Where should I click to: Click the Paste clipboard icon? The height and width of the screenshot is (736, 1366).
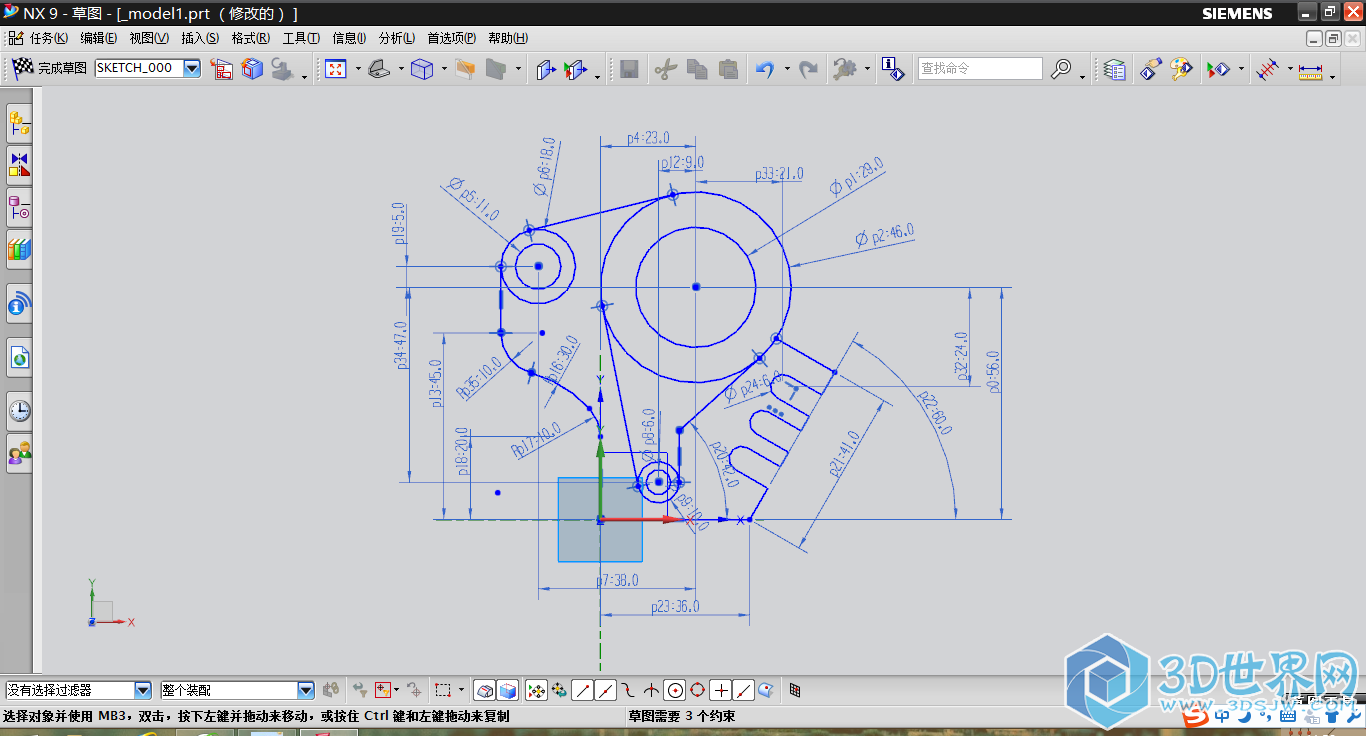(728, 69)
